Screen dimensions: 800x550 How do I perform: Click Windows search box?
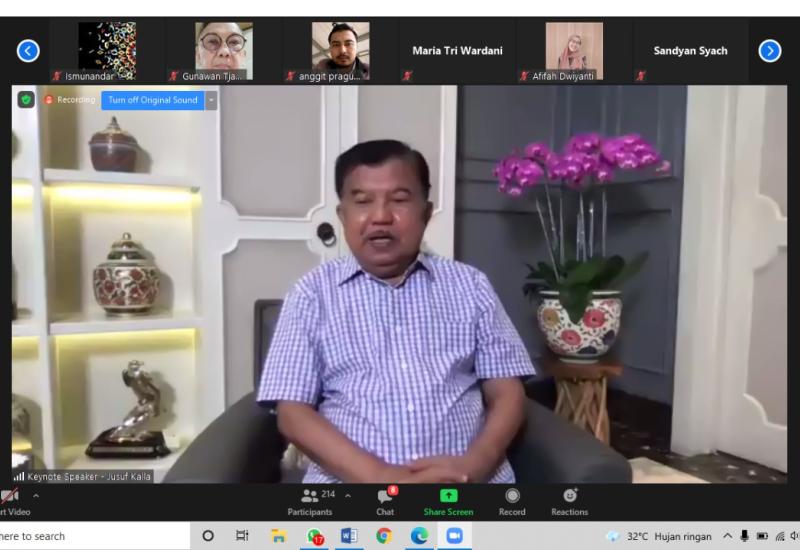tap(95, 536)
